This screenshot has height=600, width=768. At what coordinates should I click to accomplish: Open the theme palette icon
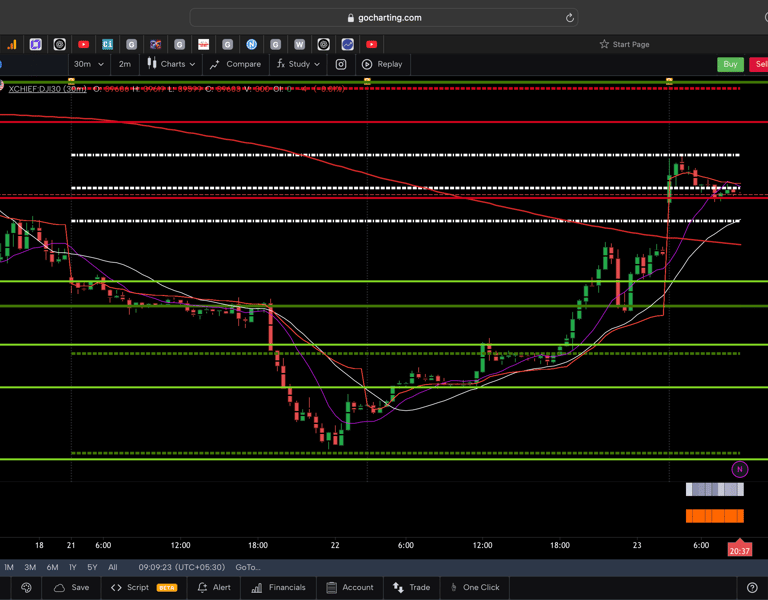click(x=26, y=587)
